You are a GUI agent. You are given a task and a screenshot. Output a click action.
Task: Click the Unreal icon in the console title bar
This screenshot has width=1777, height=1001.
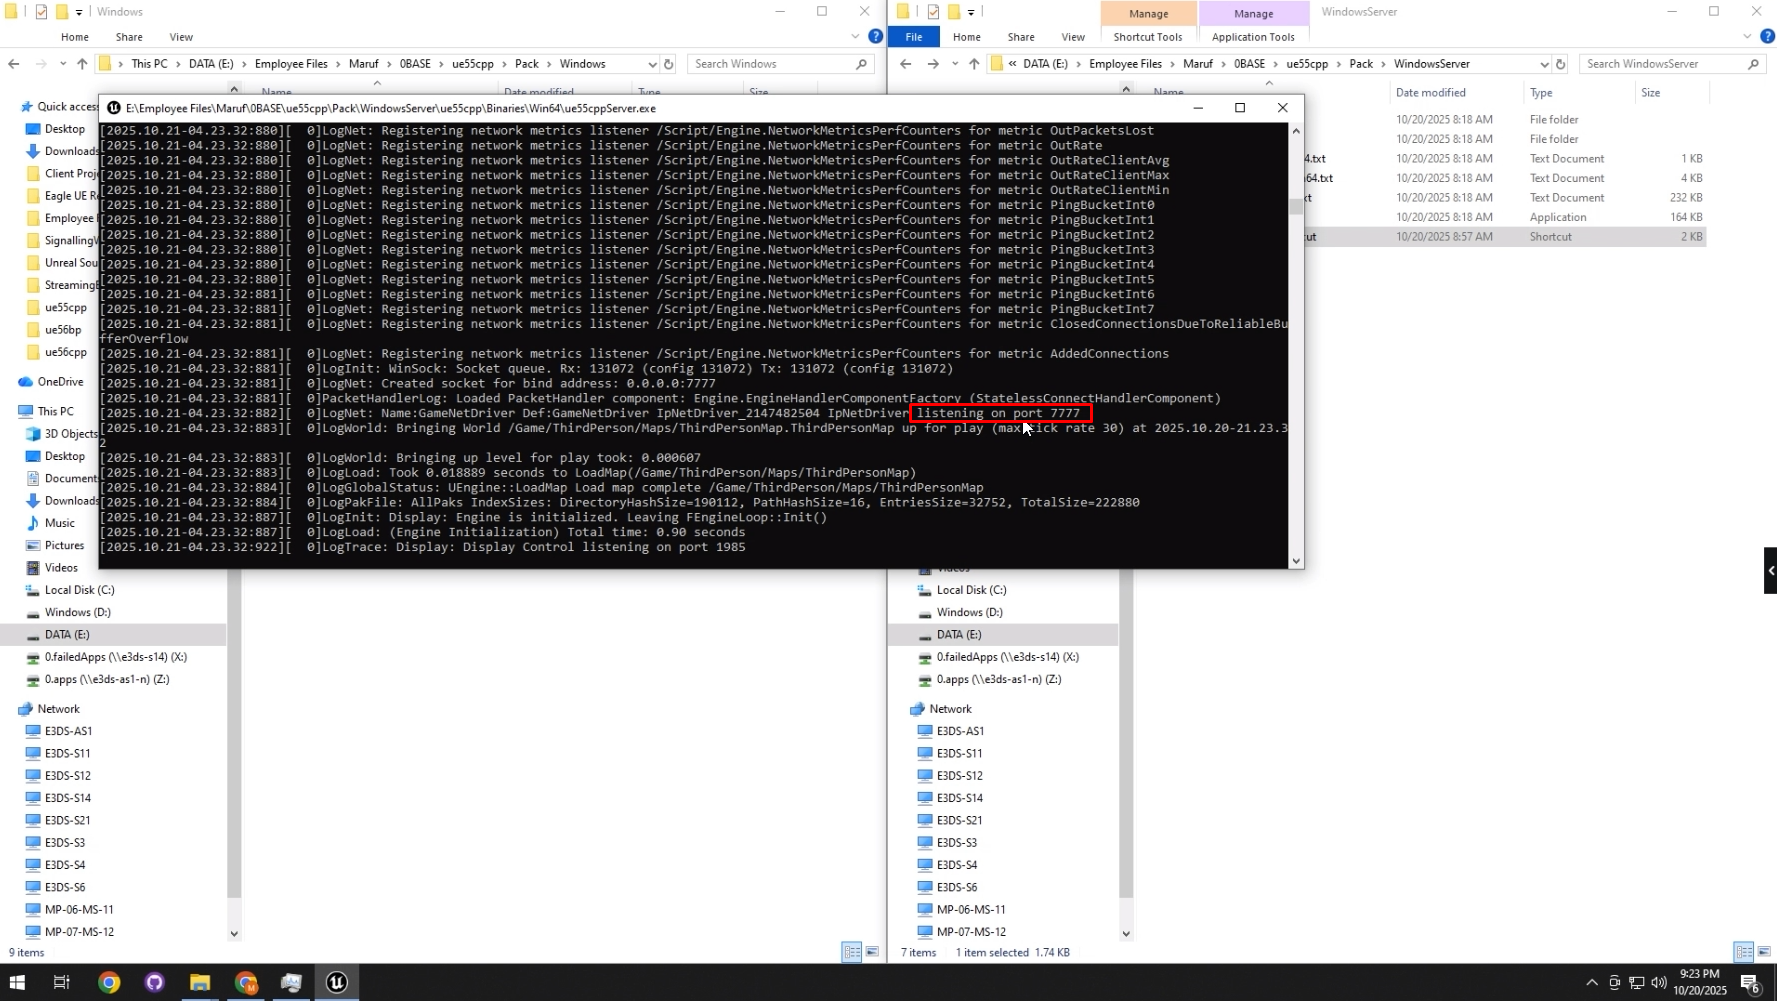click(x=114, y=108)
